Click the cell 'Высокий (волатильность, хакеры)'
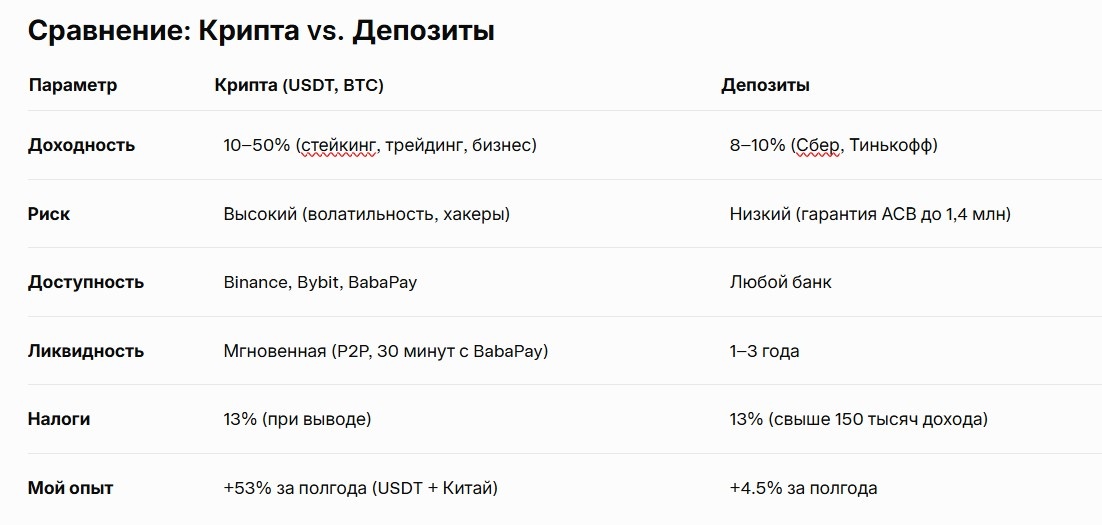This screenshot has width=1102, height=525. pyautogui.click(x=367, y=214)
